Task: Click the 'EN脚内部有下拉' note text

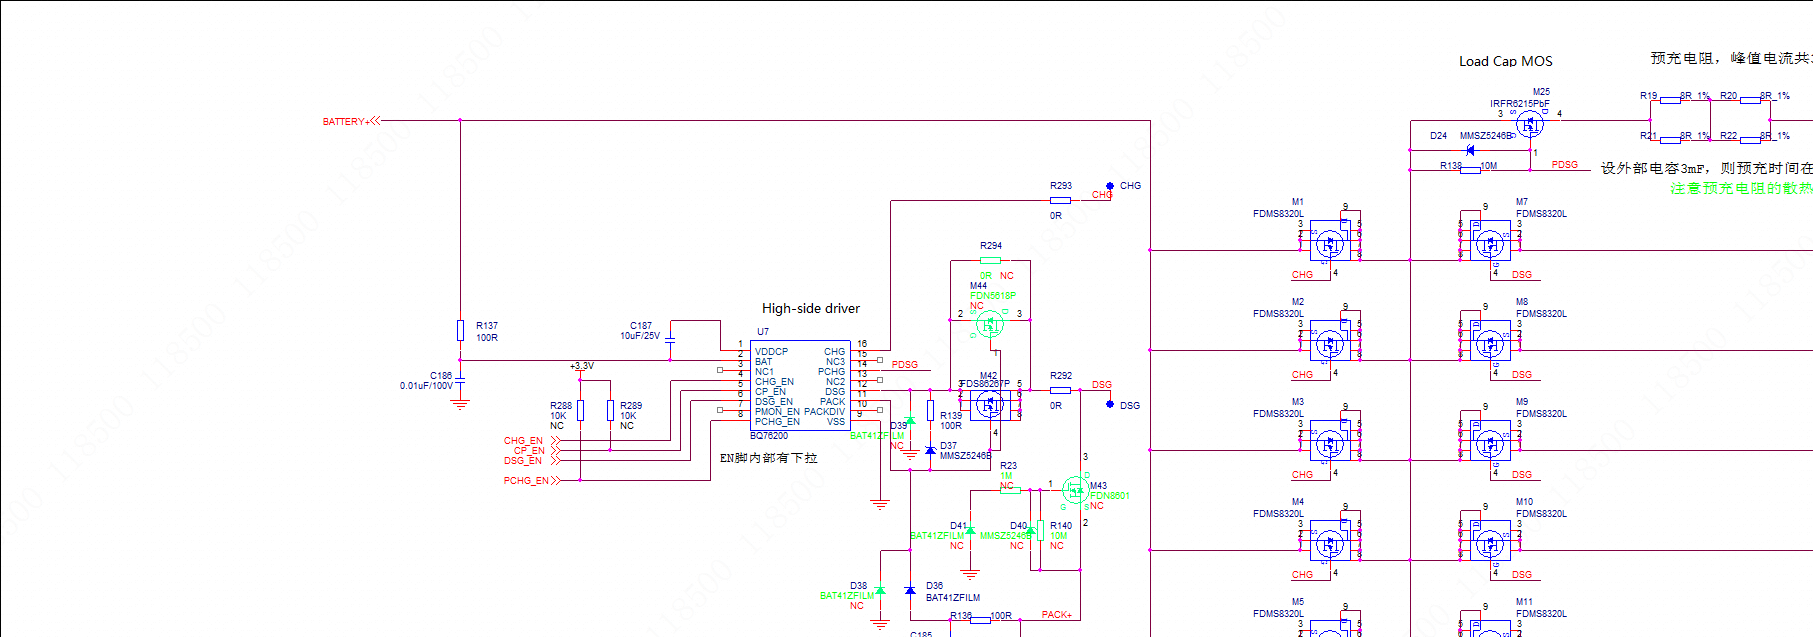Action: click(x=769, y=458)
